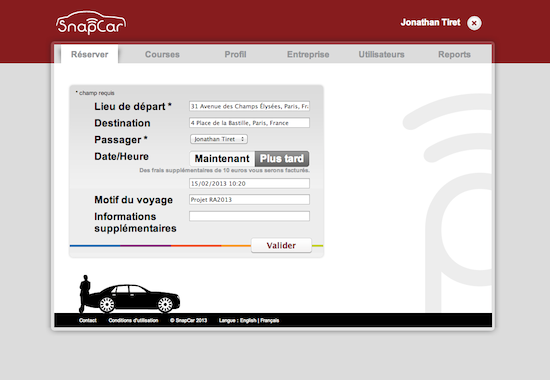Select Plus tard for later booking

point(282,159)
